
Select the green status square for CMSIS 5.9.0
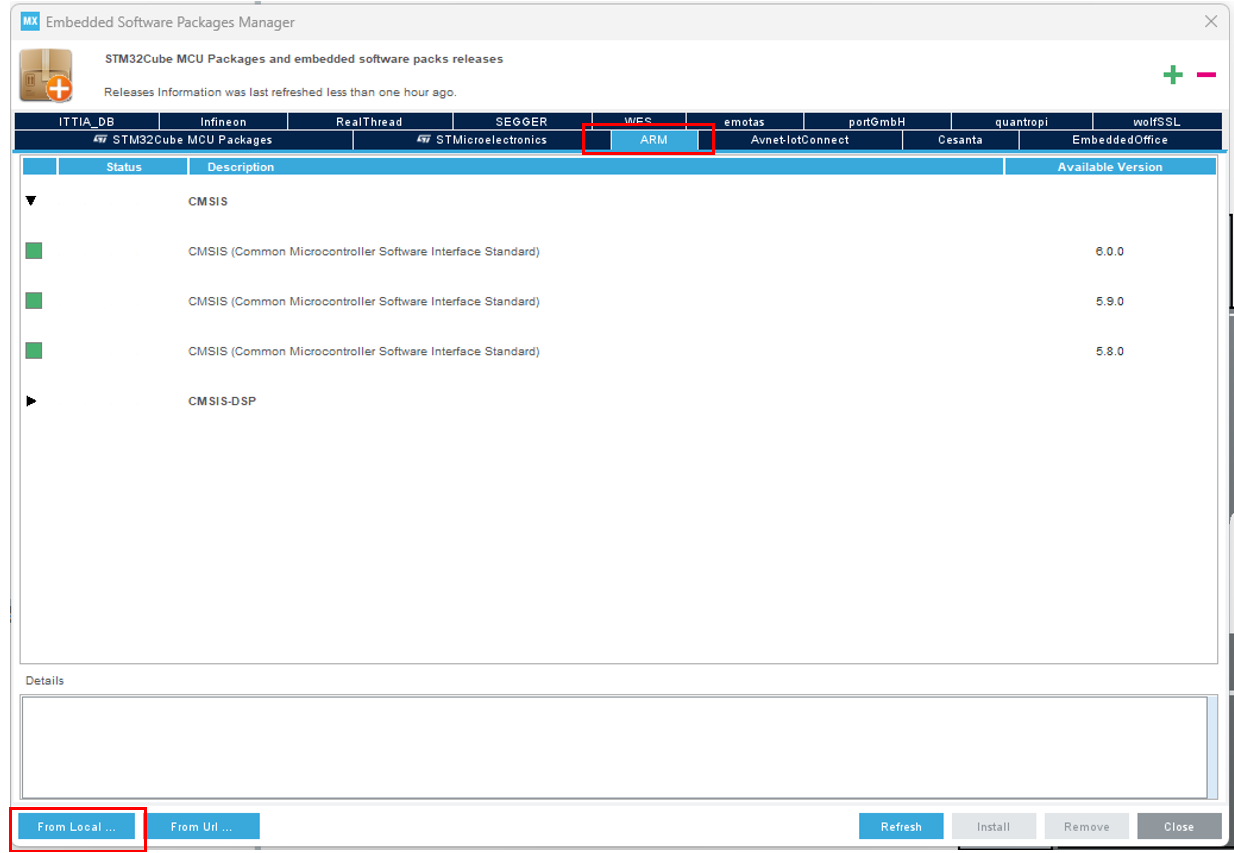coord(33,301)
